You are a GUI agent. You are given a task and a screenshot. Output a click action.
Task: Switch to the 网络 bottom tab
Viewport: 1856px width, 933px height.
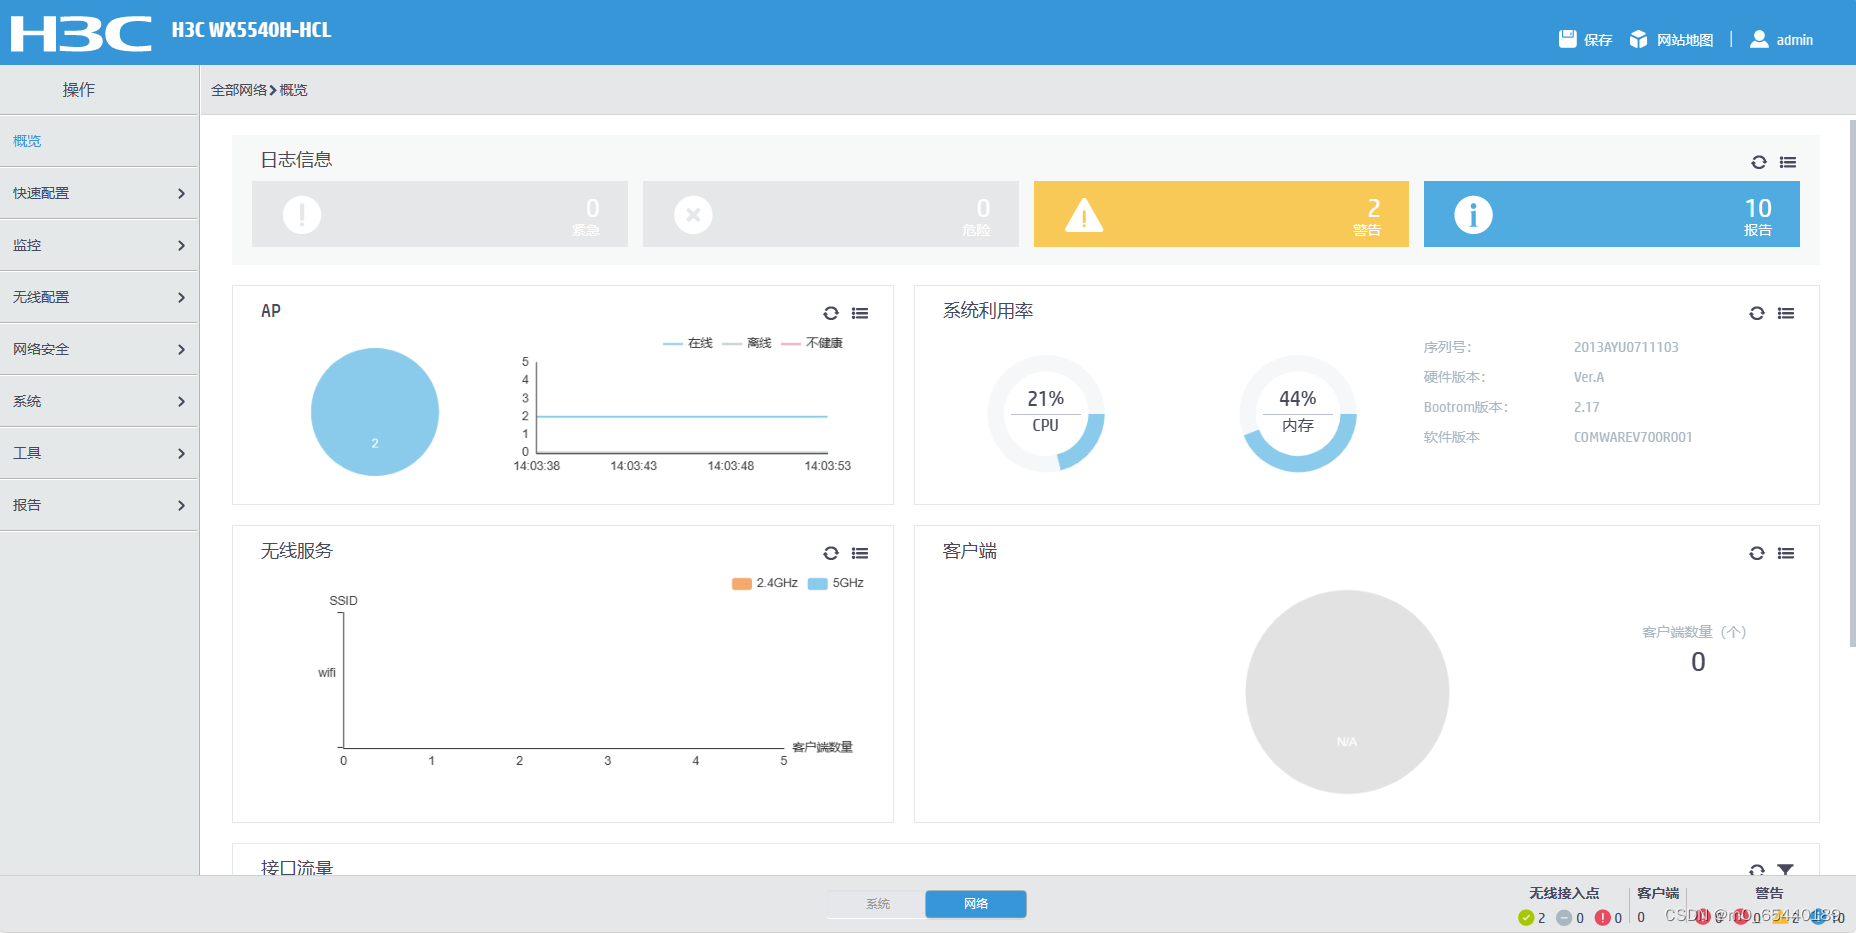click(x=976, y=904)
